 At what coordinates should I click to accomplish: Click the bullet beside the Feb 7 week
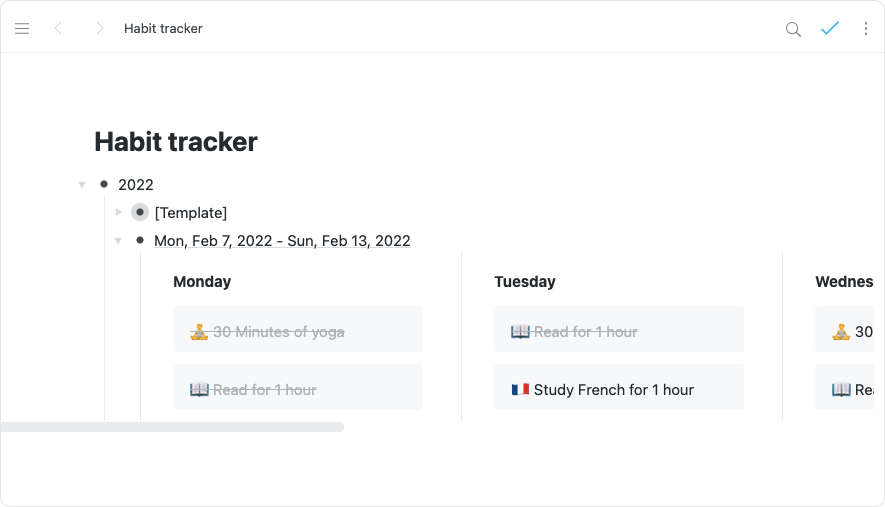pos(140,240)
